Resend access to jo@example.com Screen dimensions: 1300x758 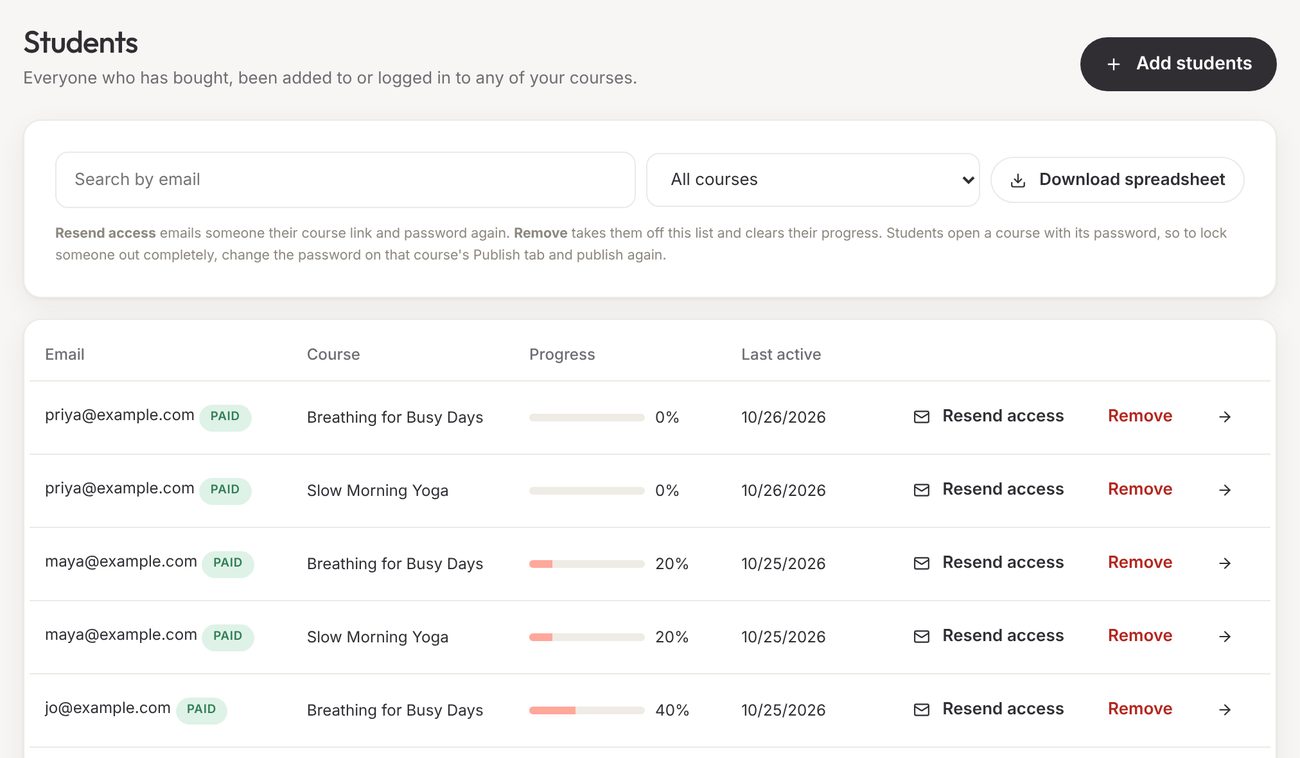coord(989,708)
